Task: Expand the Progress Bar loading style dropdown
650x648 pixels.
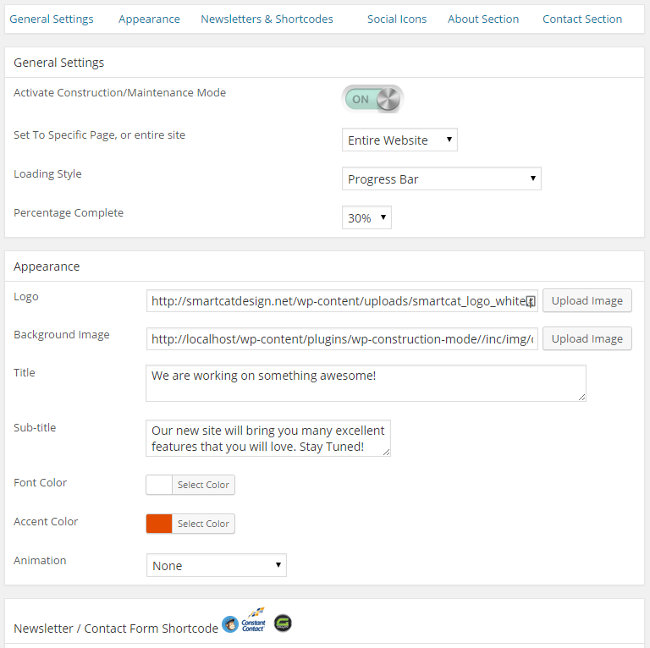Action: click(x=441, y=179)
